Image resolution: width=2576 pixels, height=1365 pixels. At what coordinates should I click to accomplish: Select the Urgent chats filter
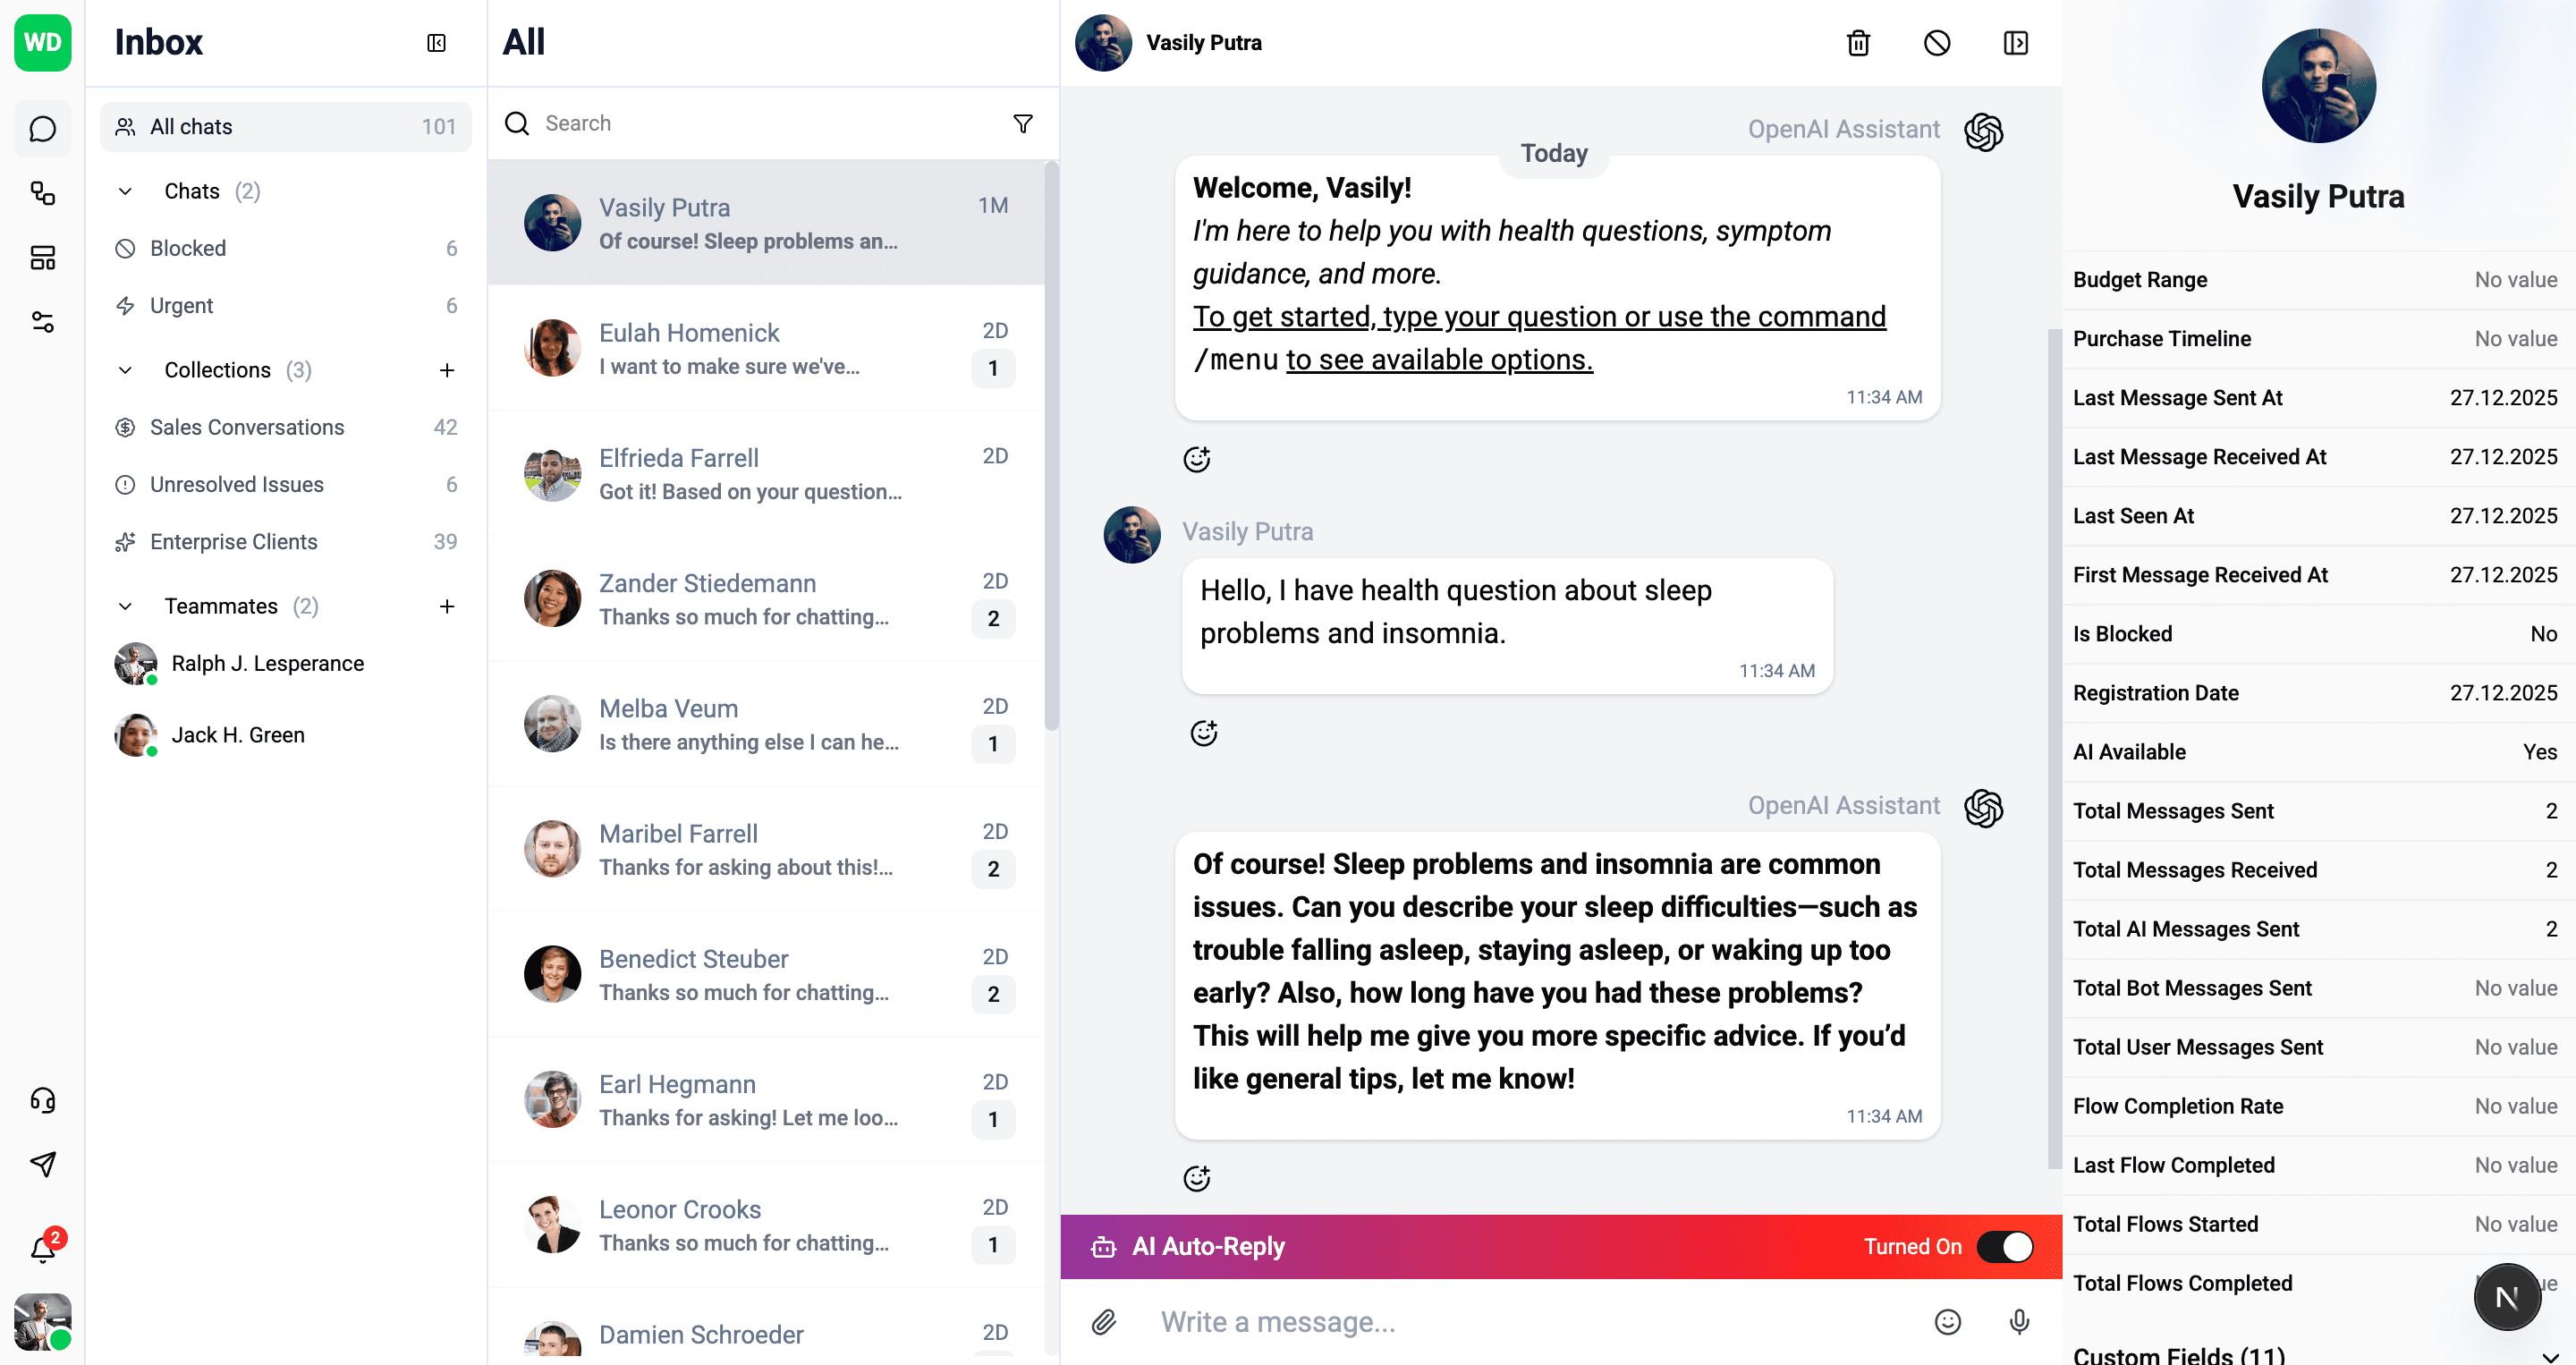[182, 305]
